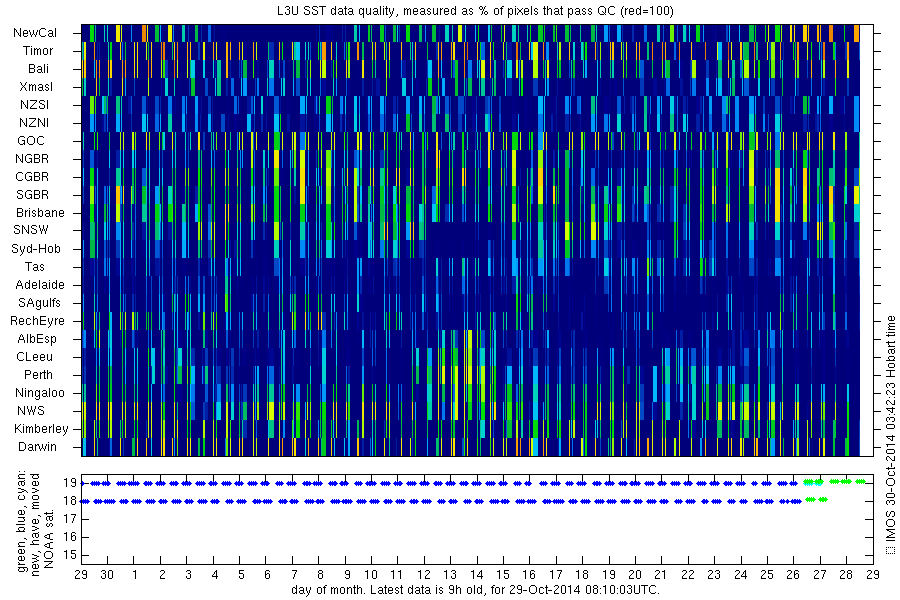900x600 pixels.
Task: Select the NZNI row label
Action: (x=34, y=123)
